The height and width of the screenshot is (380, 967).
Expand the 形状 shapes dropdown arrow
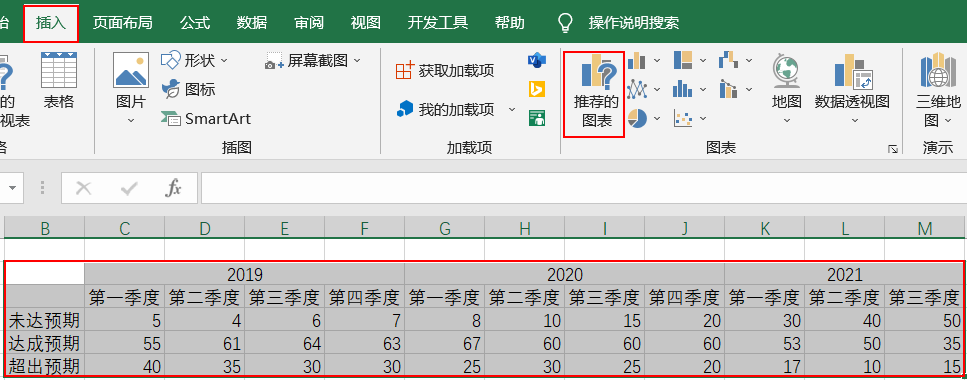(x=224, y=60)
